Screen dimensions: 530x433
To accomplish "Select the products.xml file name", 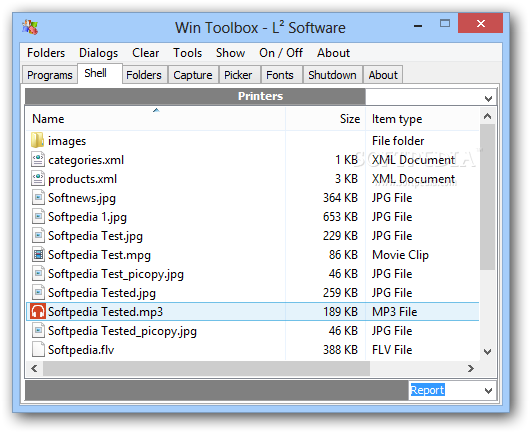I will (x=82, y=178).
